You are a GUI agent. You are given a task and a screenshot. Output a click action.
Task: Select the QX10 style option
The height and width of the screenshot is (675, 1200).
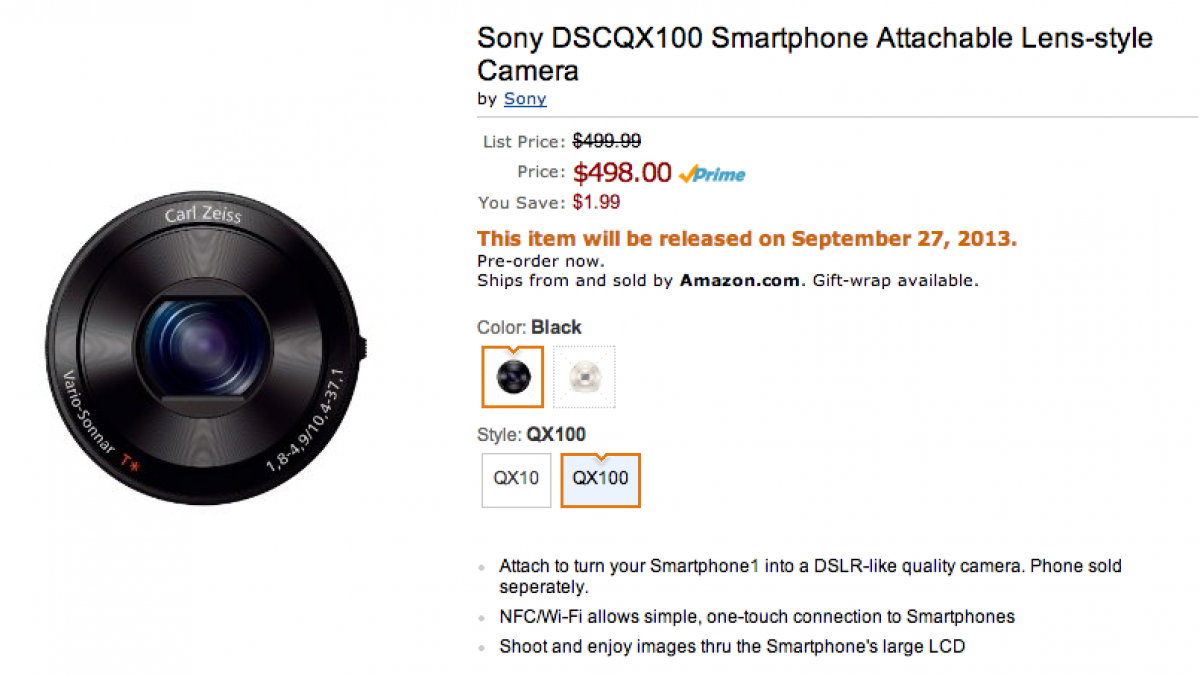516,479
